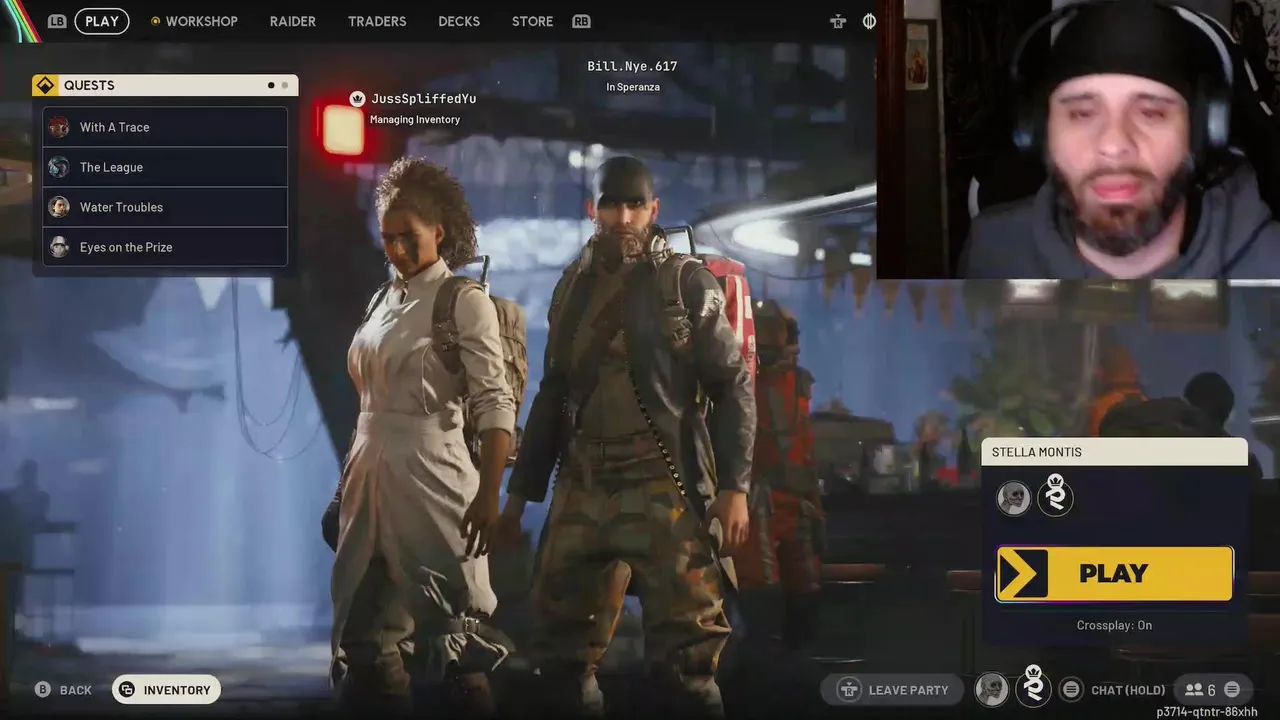The width and height of the screenshot is (1280, 720).
Task: Click the QUESTS panel header
Action: [x=165, y=85]
